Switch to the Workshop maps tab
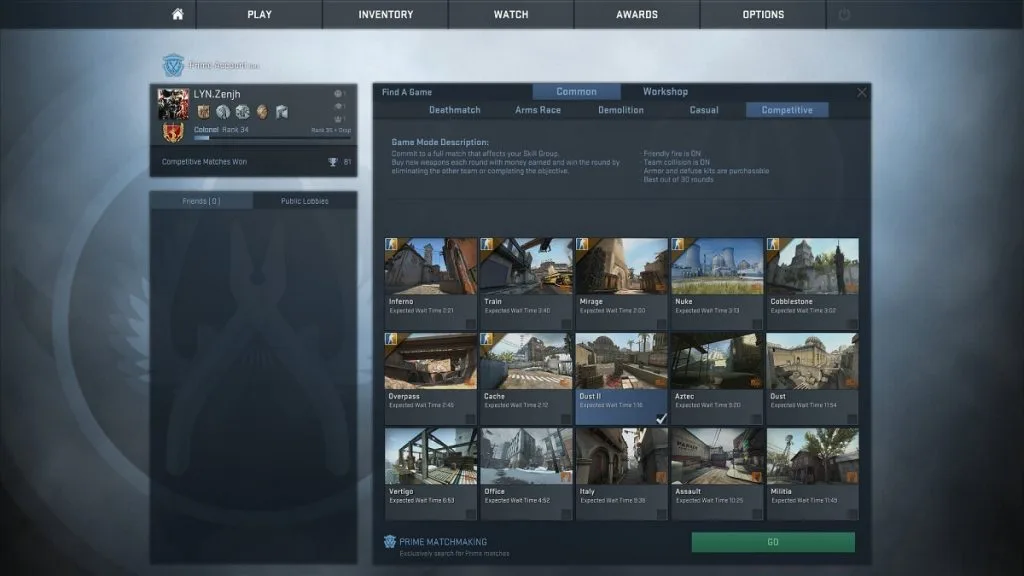This screenshot has height=576, width=1024. [x=665, y=92]
